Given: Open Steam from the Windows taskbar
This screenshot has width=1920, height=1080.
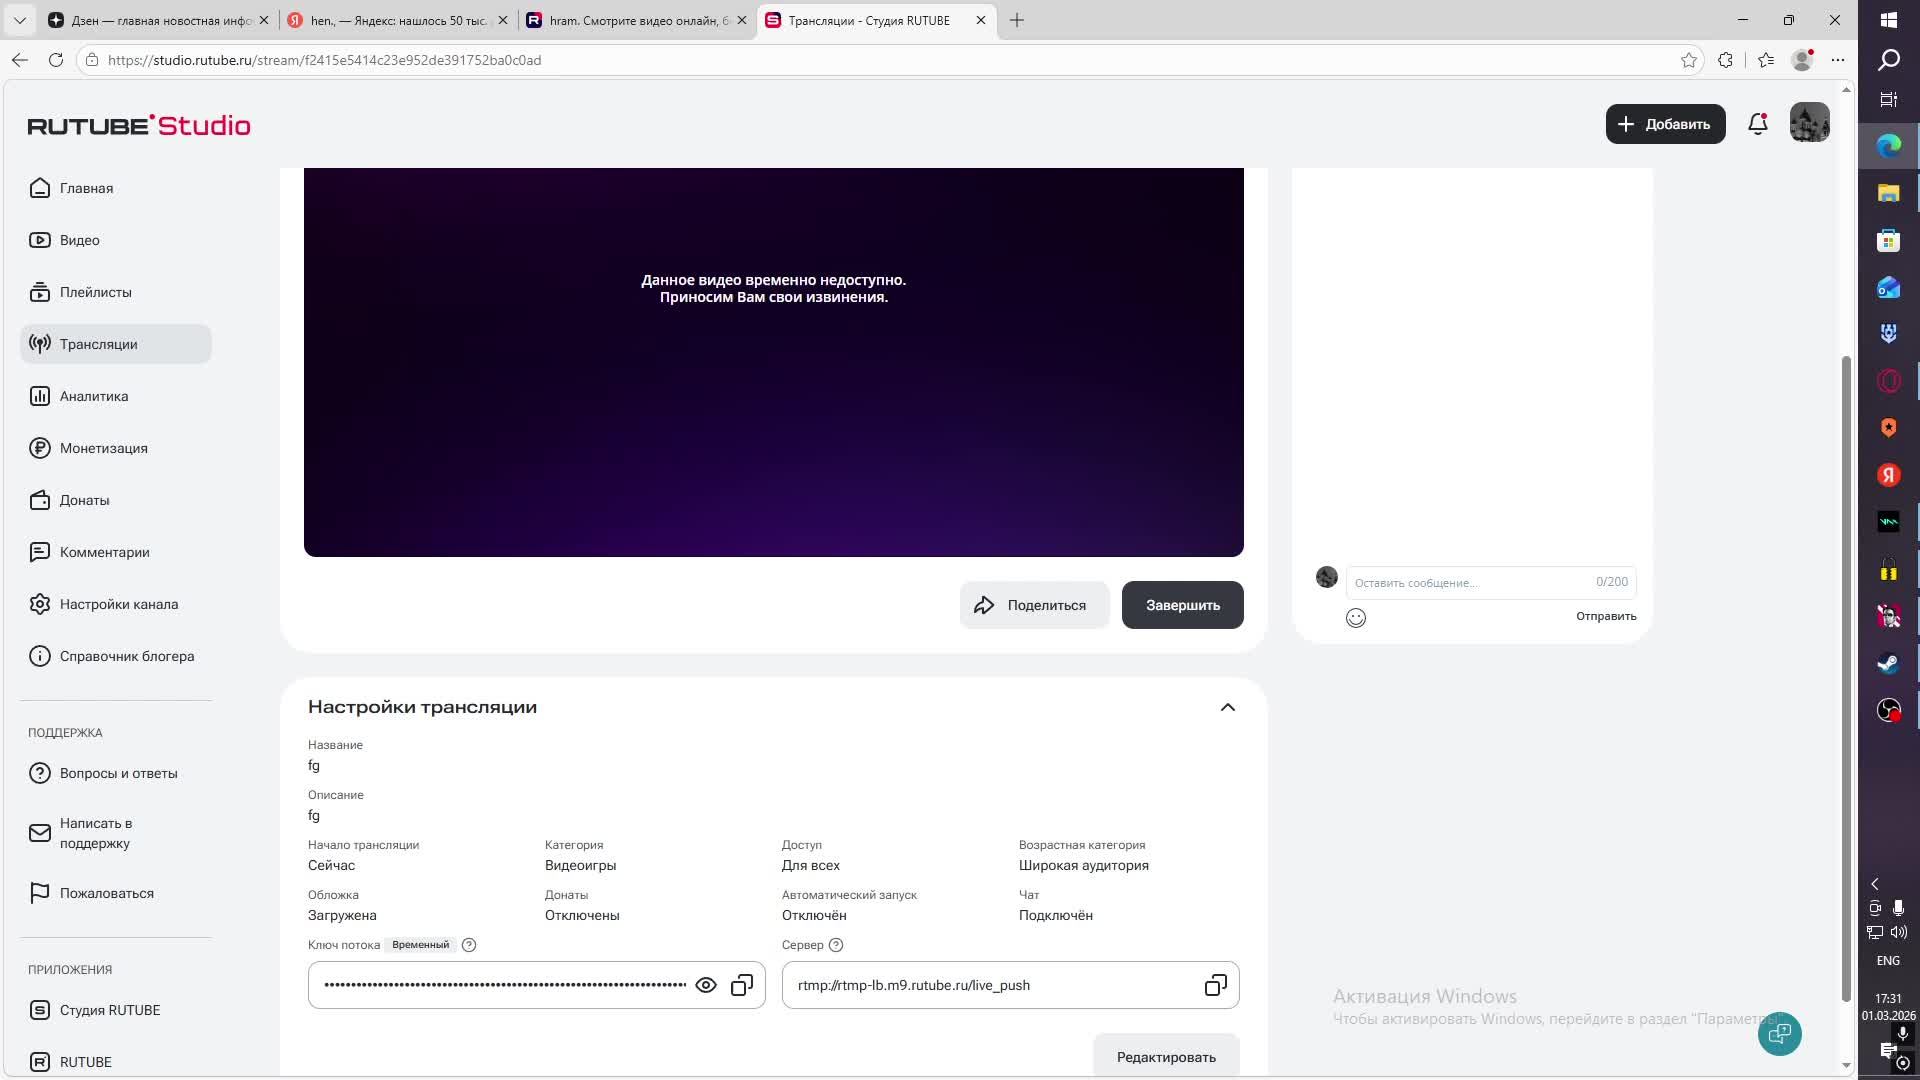Looking at the screenshot, I should (1888, 663).
